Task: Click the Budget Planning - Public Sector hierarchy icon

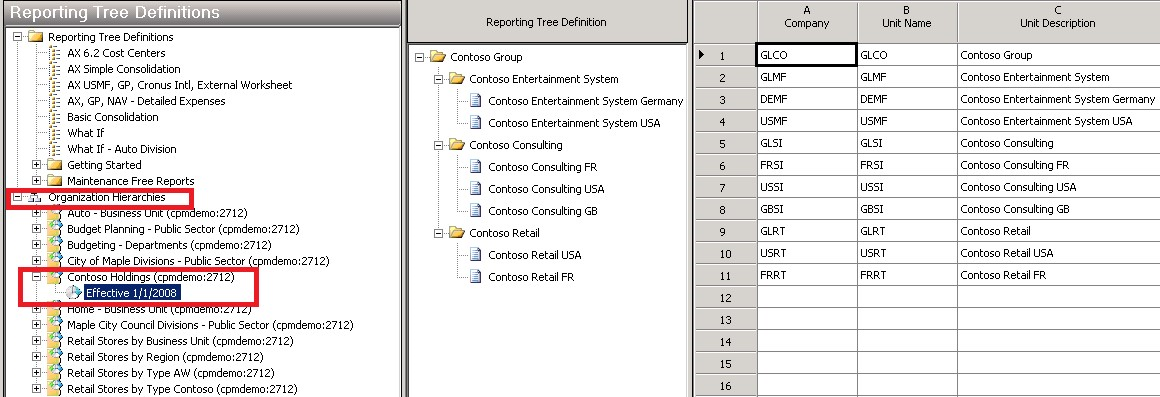Action: tap(55, 228)
